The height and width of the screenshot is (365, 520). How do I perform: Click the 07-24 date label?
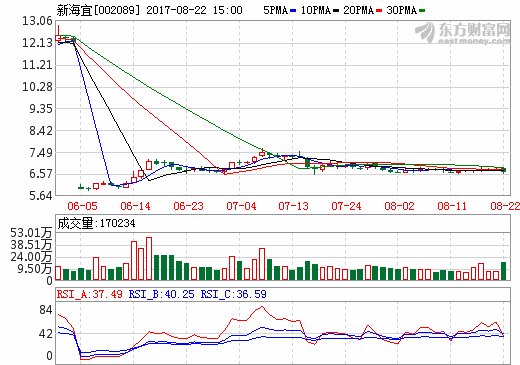tap(346, 206)
